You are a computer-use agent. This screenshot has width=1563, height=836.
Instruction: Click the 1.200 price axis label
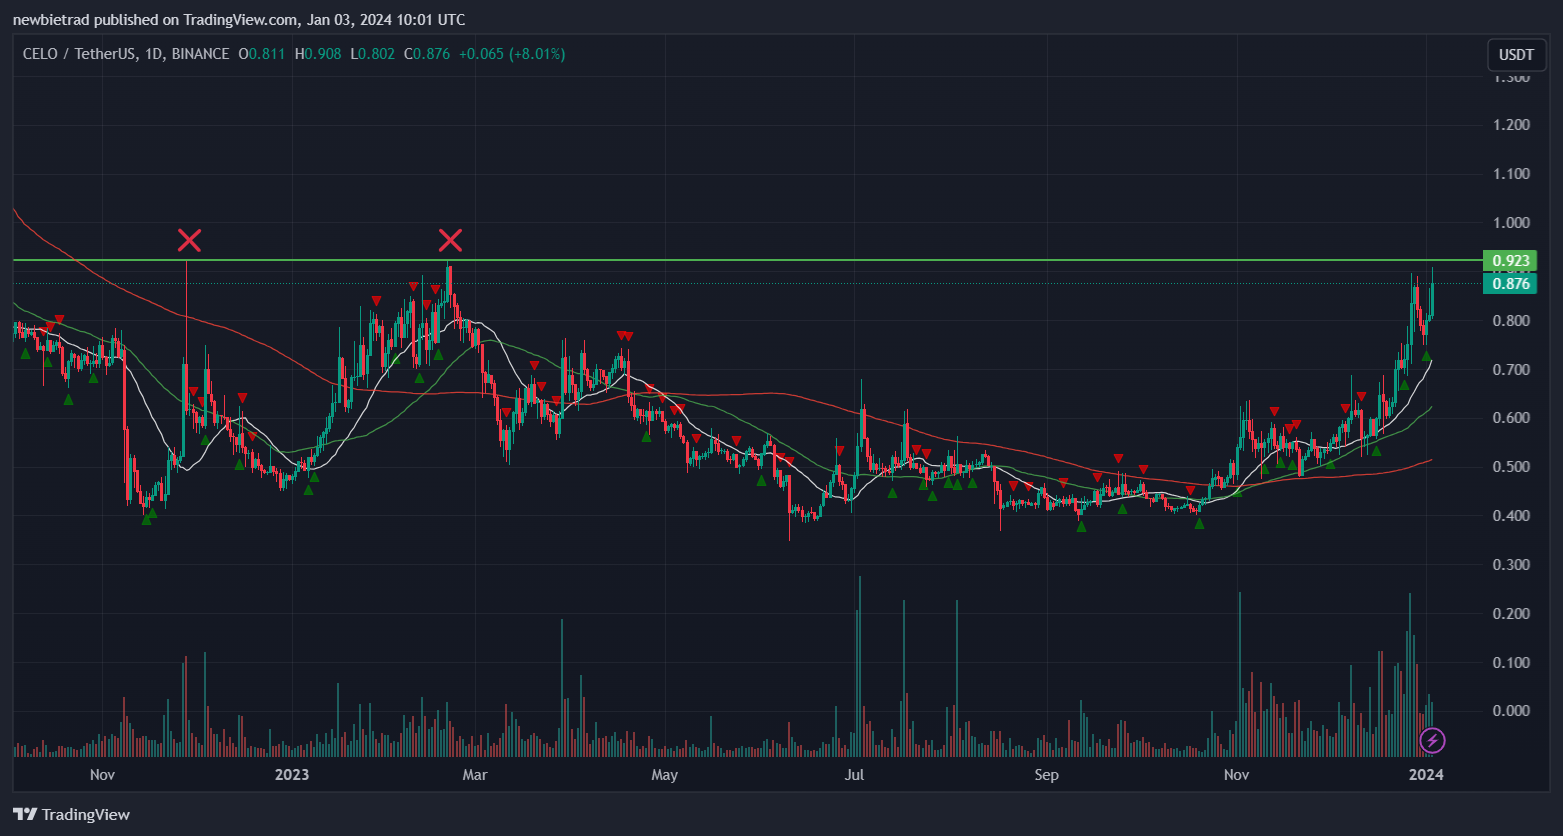pos(1510,125)
